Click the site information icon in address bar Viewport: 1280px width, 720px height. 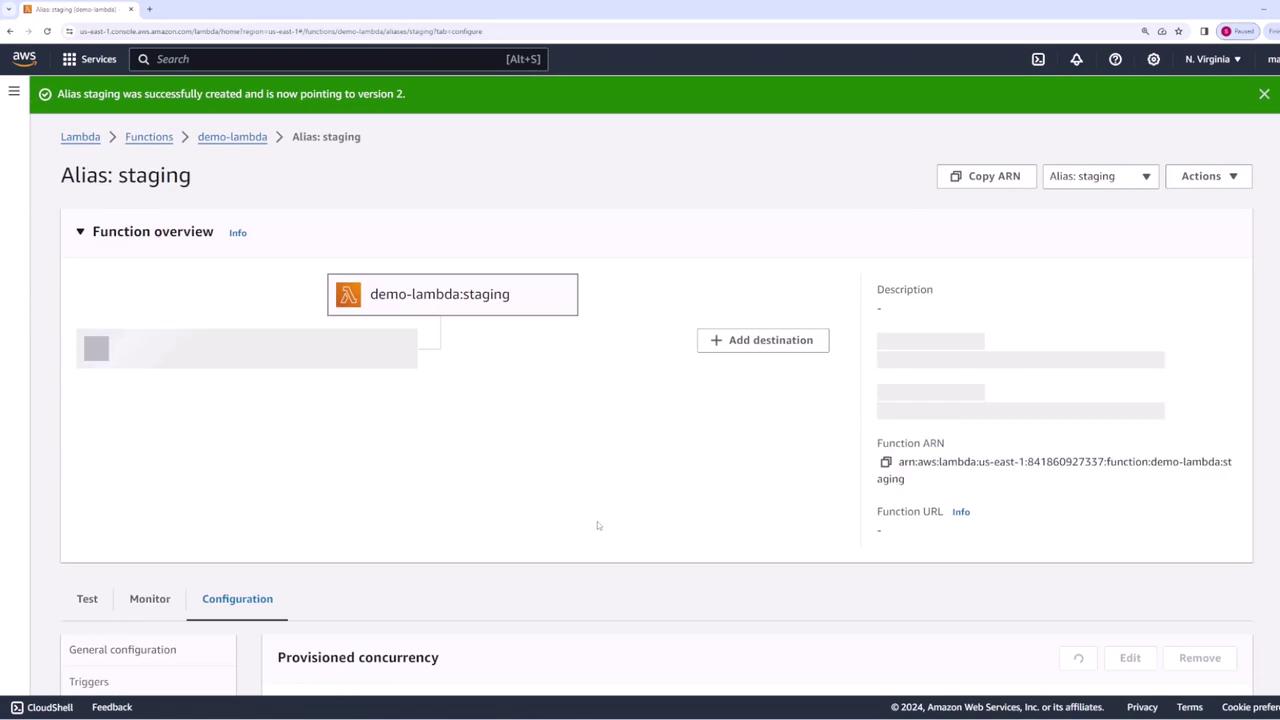point(69,31)
